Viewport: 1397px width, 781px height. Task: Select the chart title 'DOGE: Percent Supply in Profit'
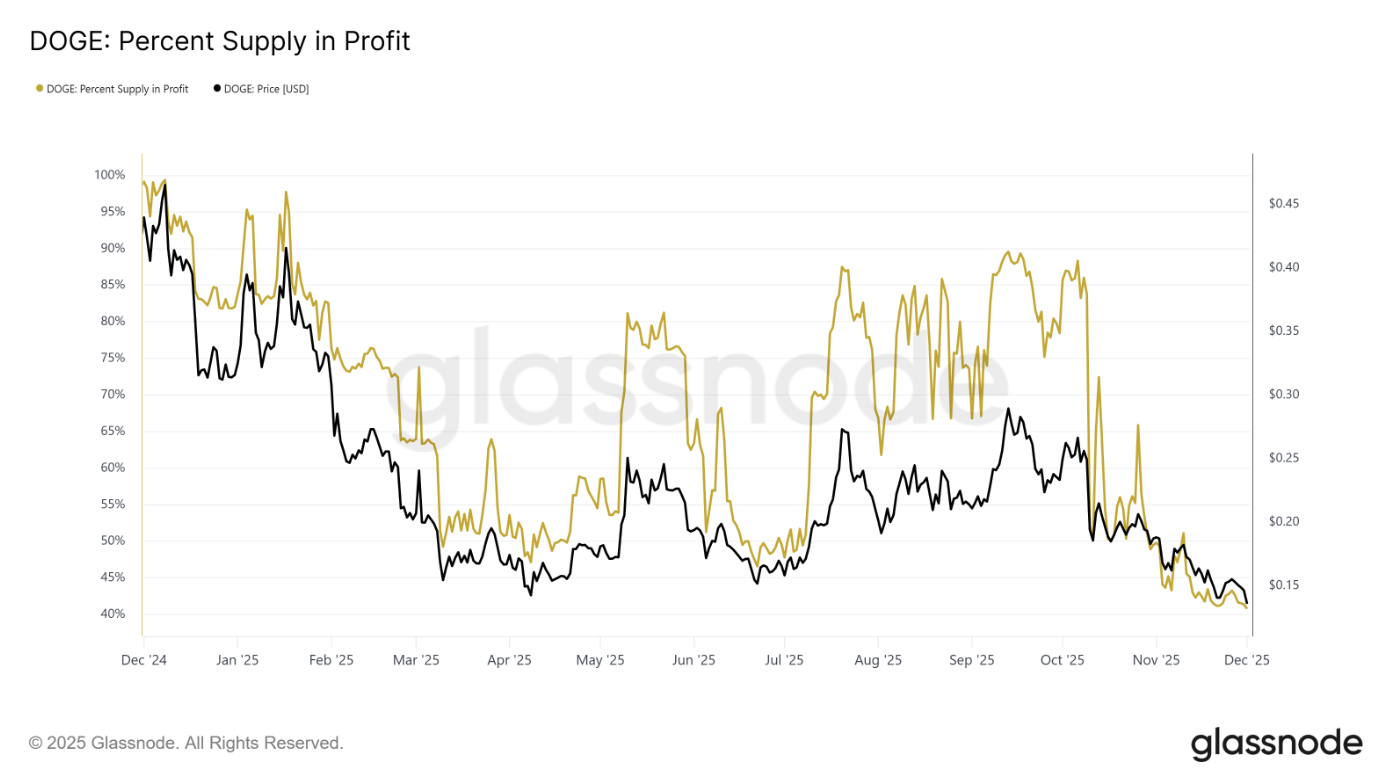pyautogui.click(x=220, y=41)
